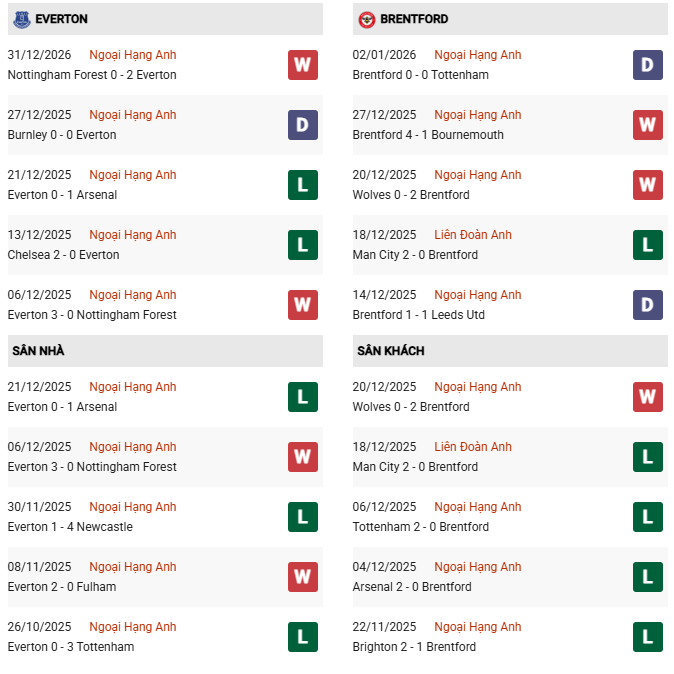Click the Everton 0 - 3 Tottenham match
This screenshot has width=674, height=674.
click(70, 647)
